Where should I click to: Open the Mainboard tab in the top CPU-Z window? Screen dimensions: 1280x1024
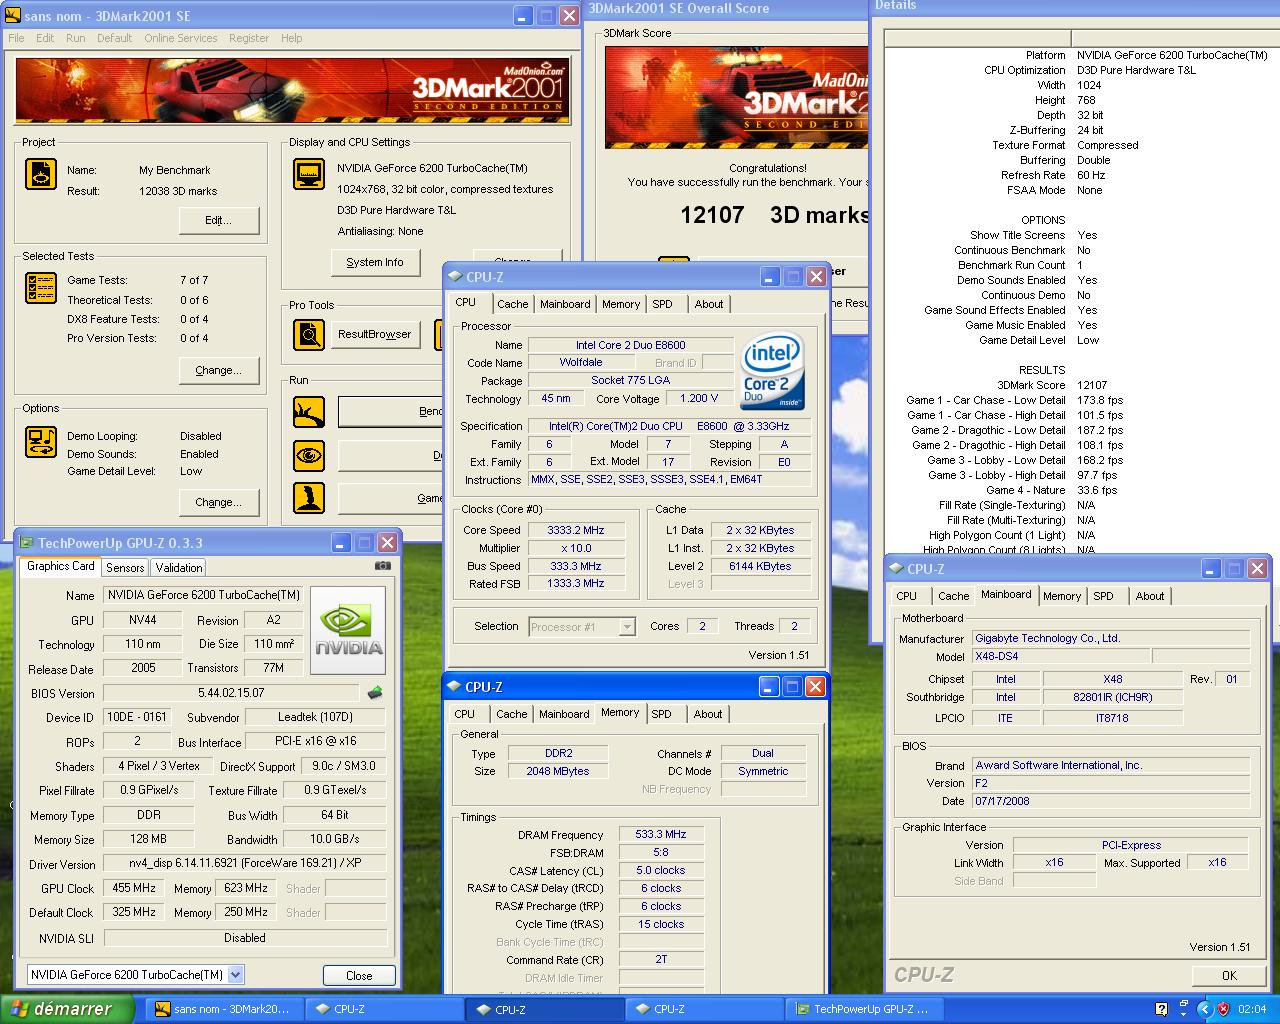pyautogui.click(x=565, y=304)
